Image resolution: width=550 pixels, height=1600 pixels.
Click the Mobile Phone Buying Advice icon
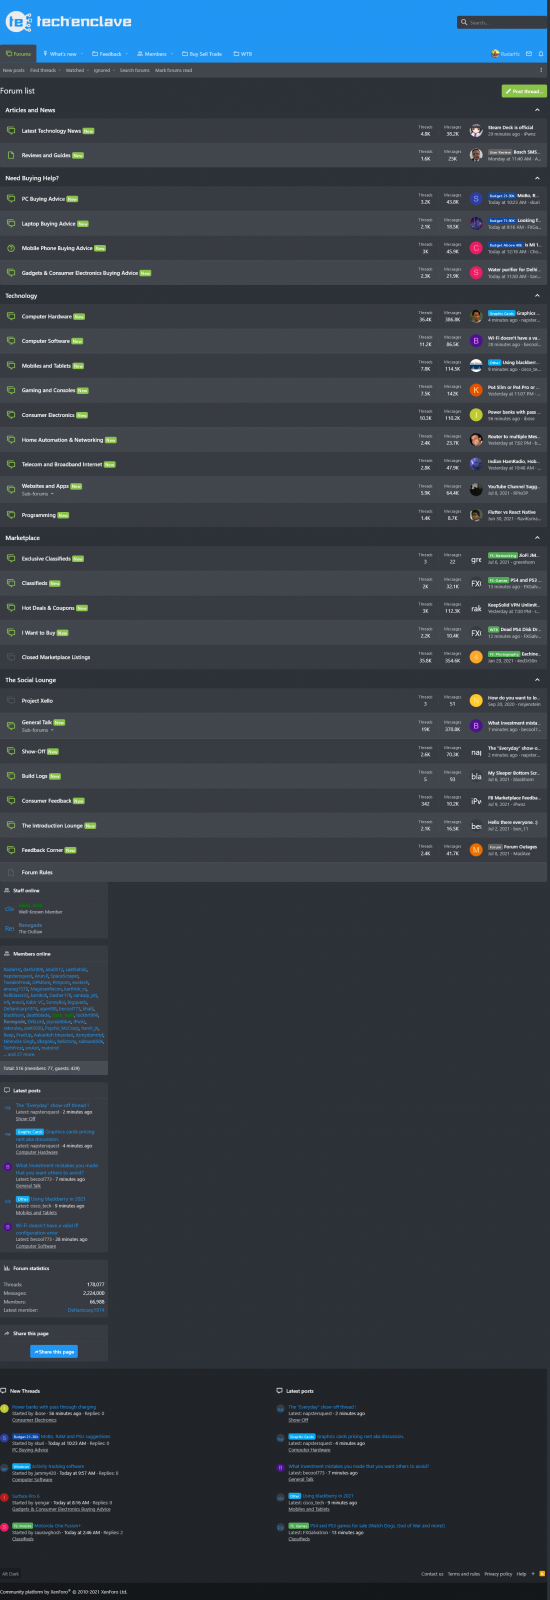[x=11, y=248]
